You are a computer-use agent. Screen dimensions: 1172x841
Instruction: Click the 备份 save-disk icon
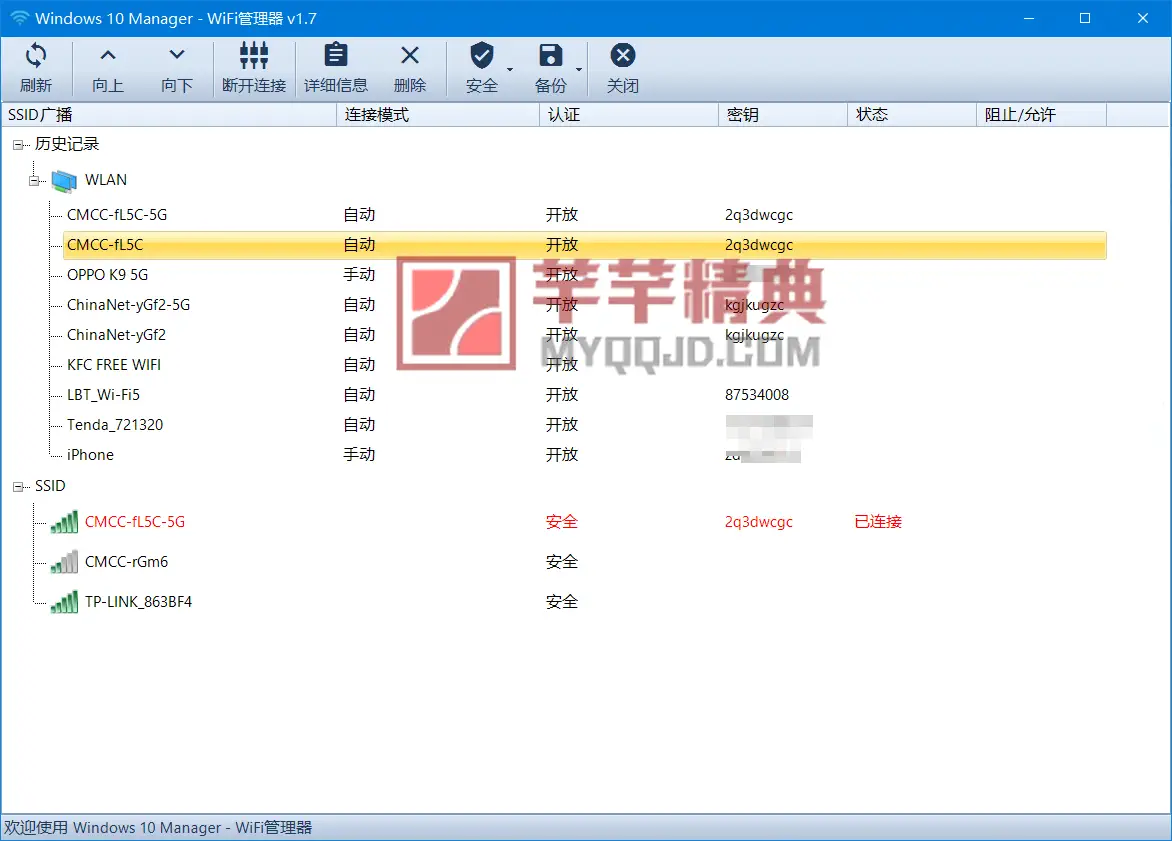point(550,55)
